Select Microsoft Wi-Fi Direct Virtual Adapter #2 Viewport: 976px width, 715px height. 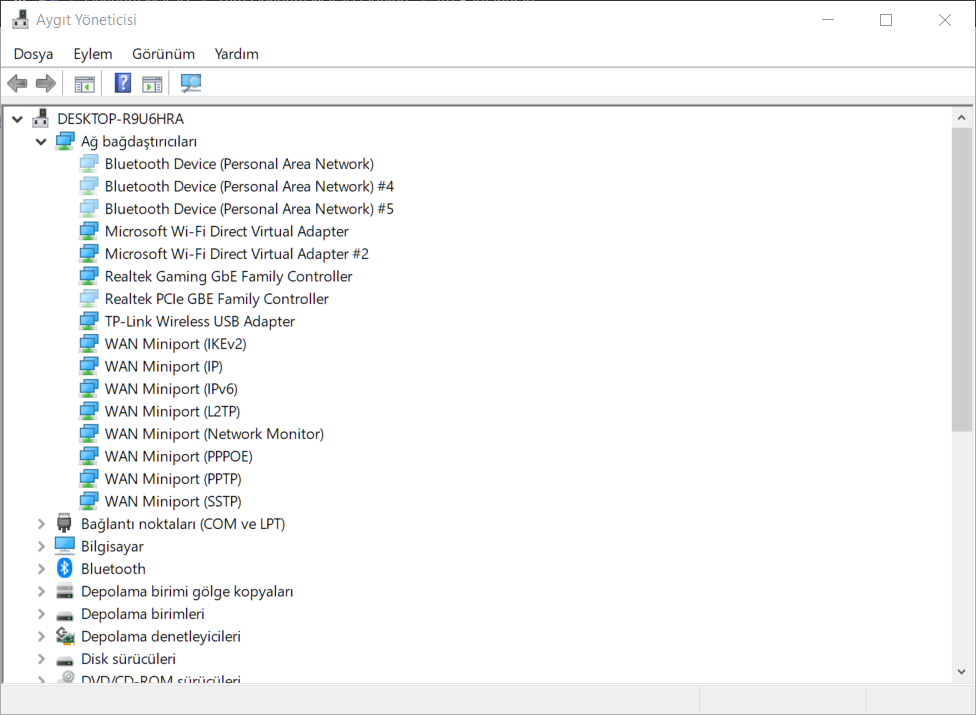coord(236,254)
